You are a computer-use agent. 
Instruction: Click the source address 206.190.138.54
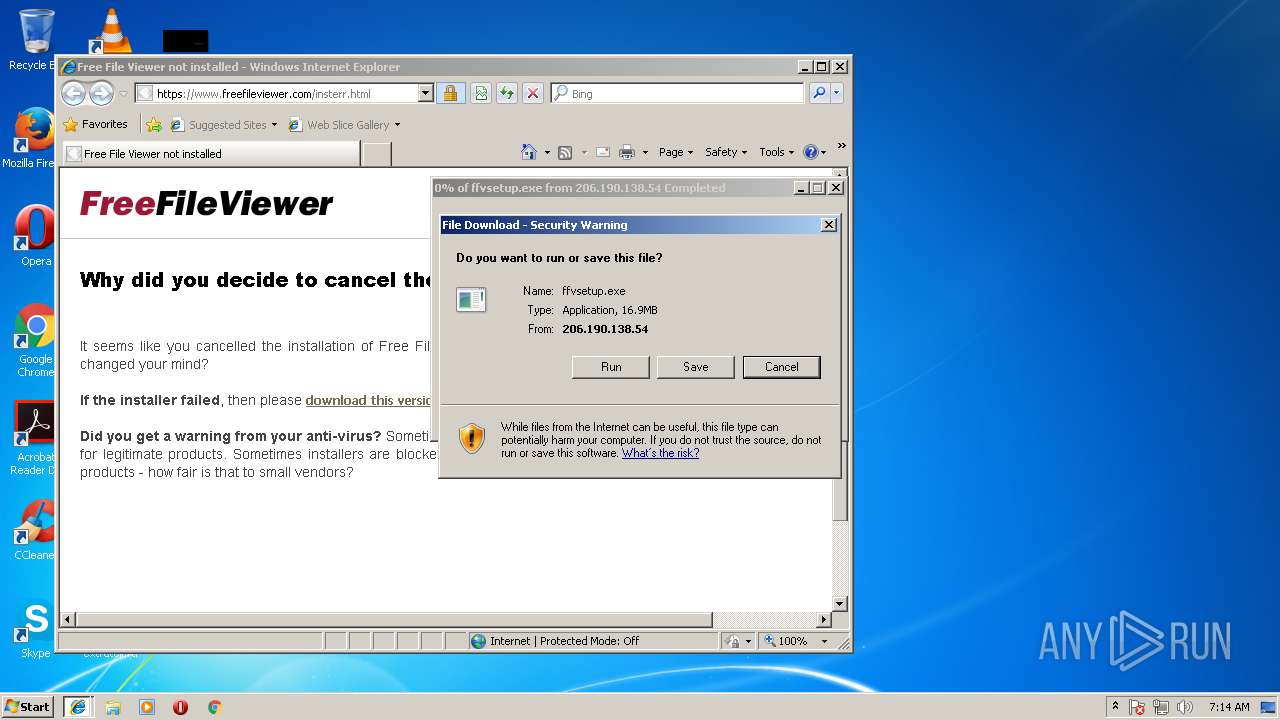tap(605, 329)
